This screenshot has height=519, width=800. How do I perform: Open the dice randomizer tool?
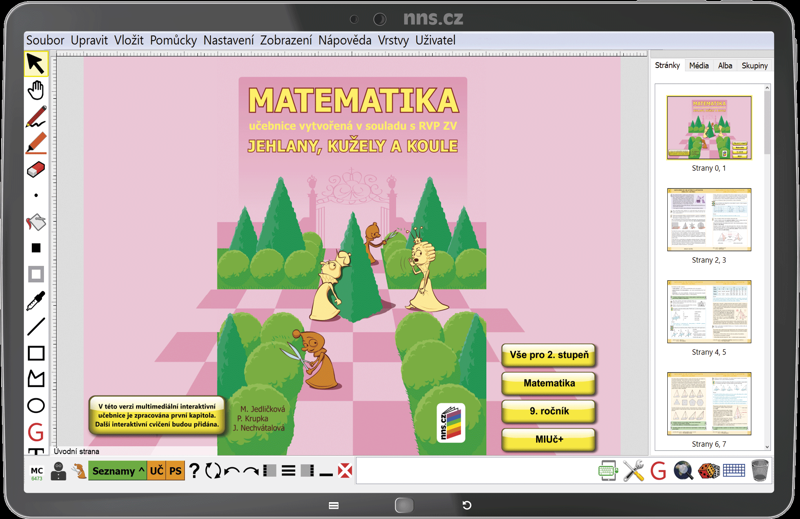click(709, 471)
